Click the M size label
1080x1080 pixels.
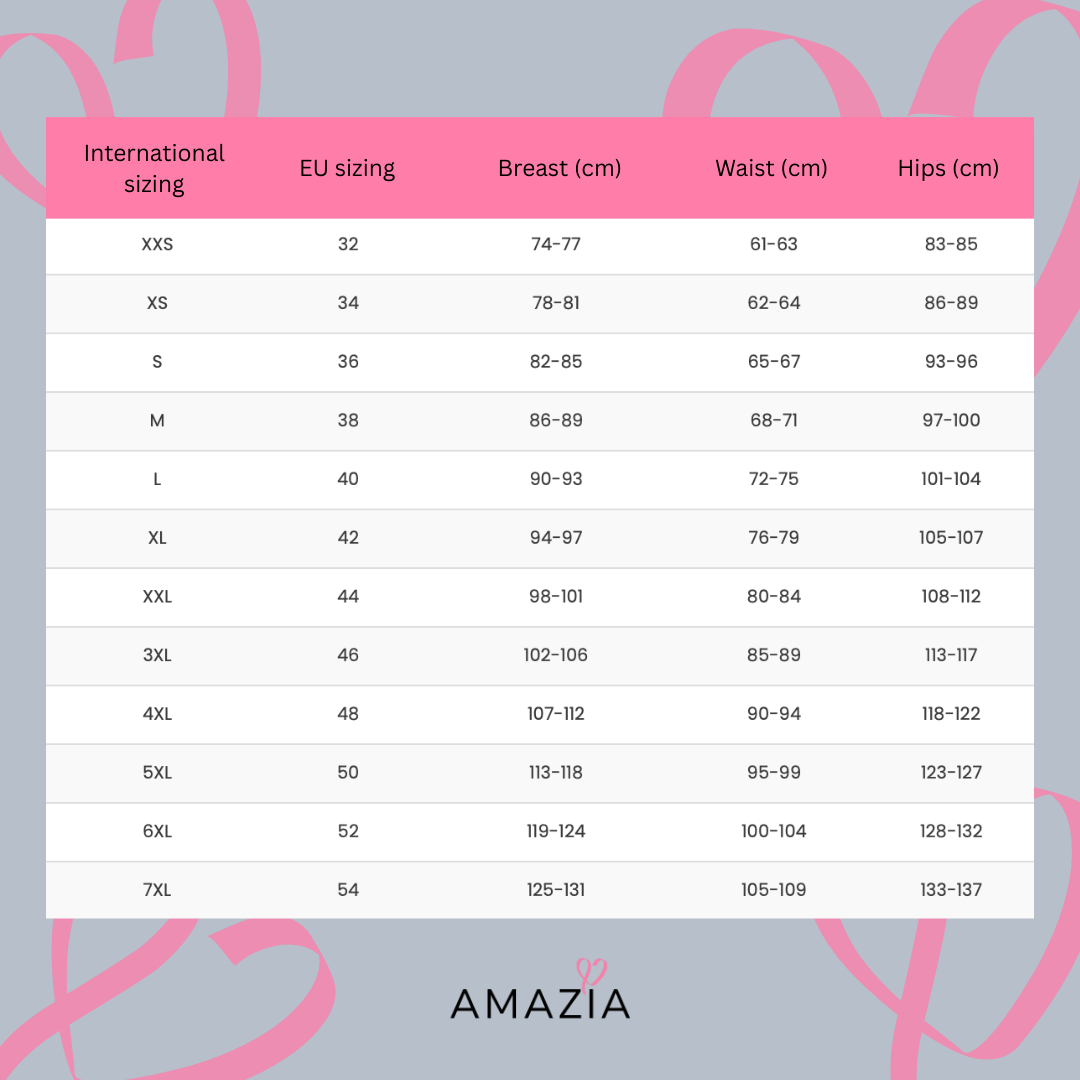[x=157, y=420]
